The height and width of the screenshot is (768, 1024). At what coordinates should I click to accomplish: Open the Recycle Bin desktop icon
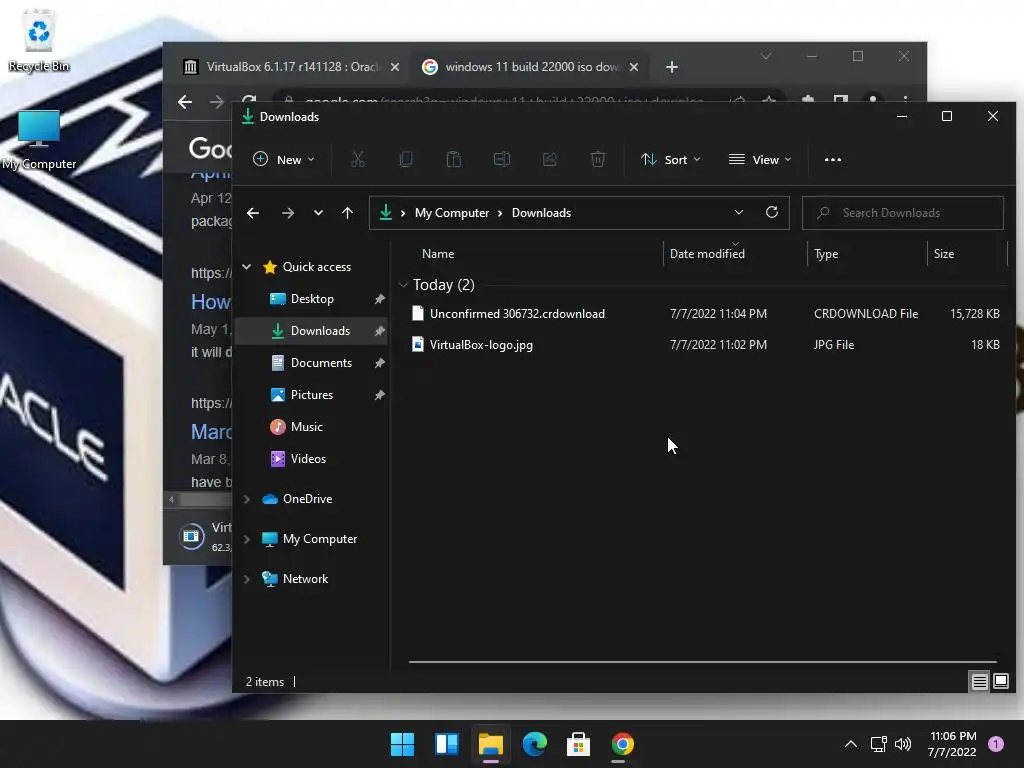coord(39,40)
